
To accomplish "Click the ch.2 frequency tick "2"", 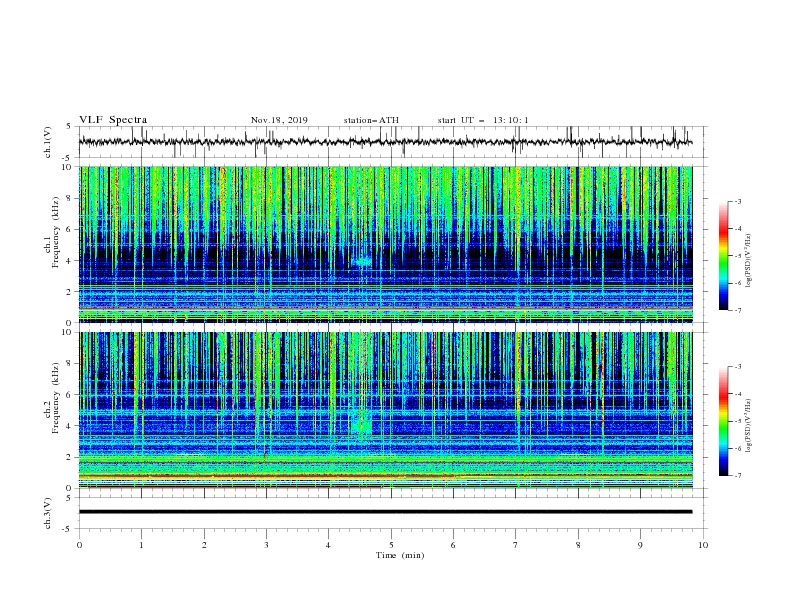I will (x=69, y=457).
